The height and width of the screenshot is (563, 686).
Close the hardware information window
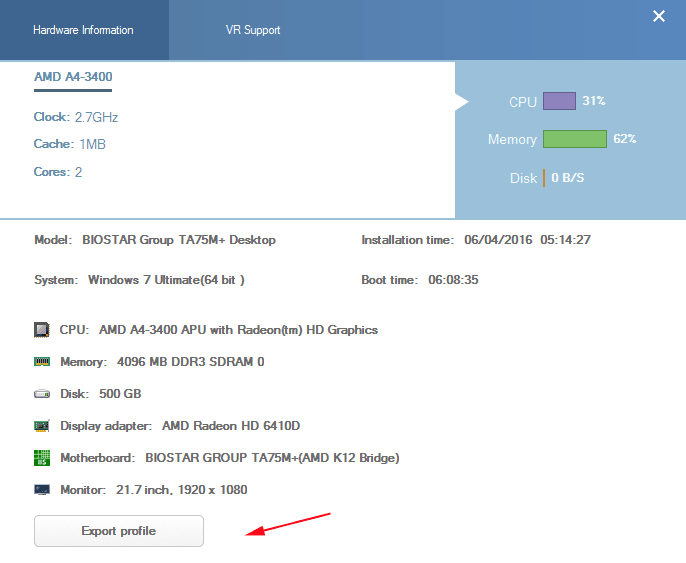[658, 17]
